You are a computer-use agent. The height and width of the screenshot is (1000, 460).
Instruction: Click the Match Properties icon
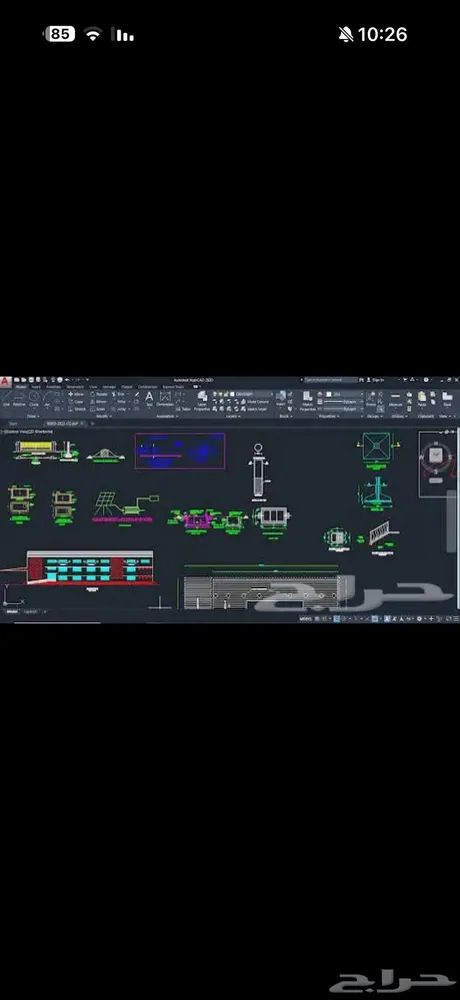(x=308, y=400)
